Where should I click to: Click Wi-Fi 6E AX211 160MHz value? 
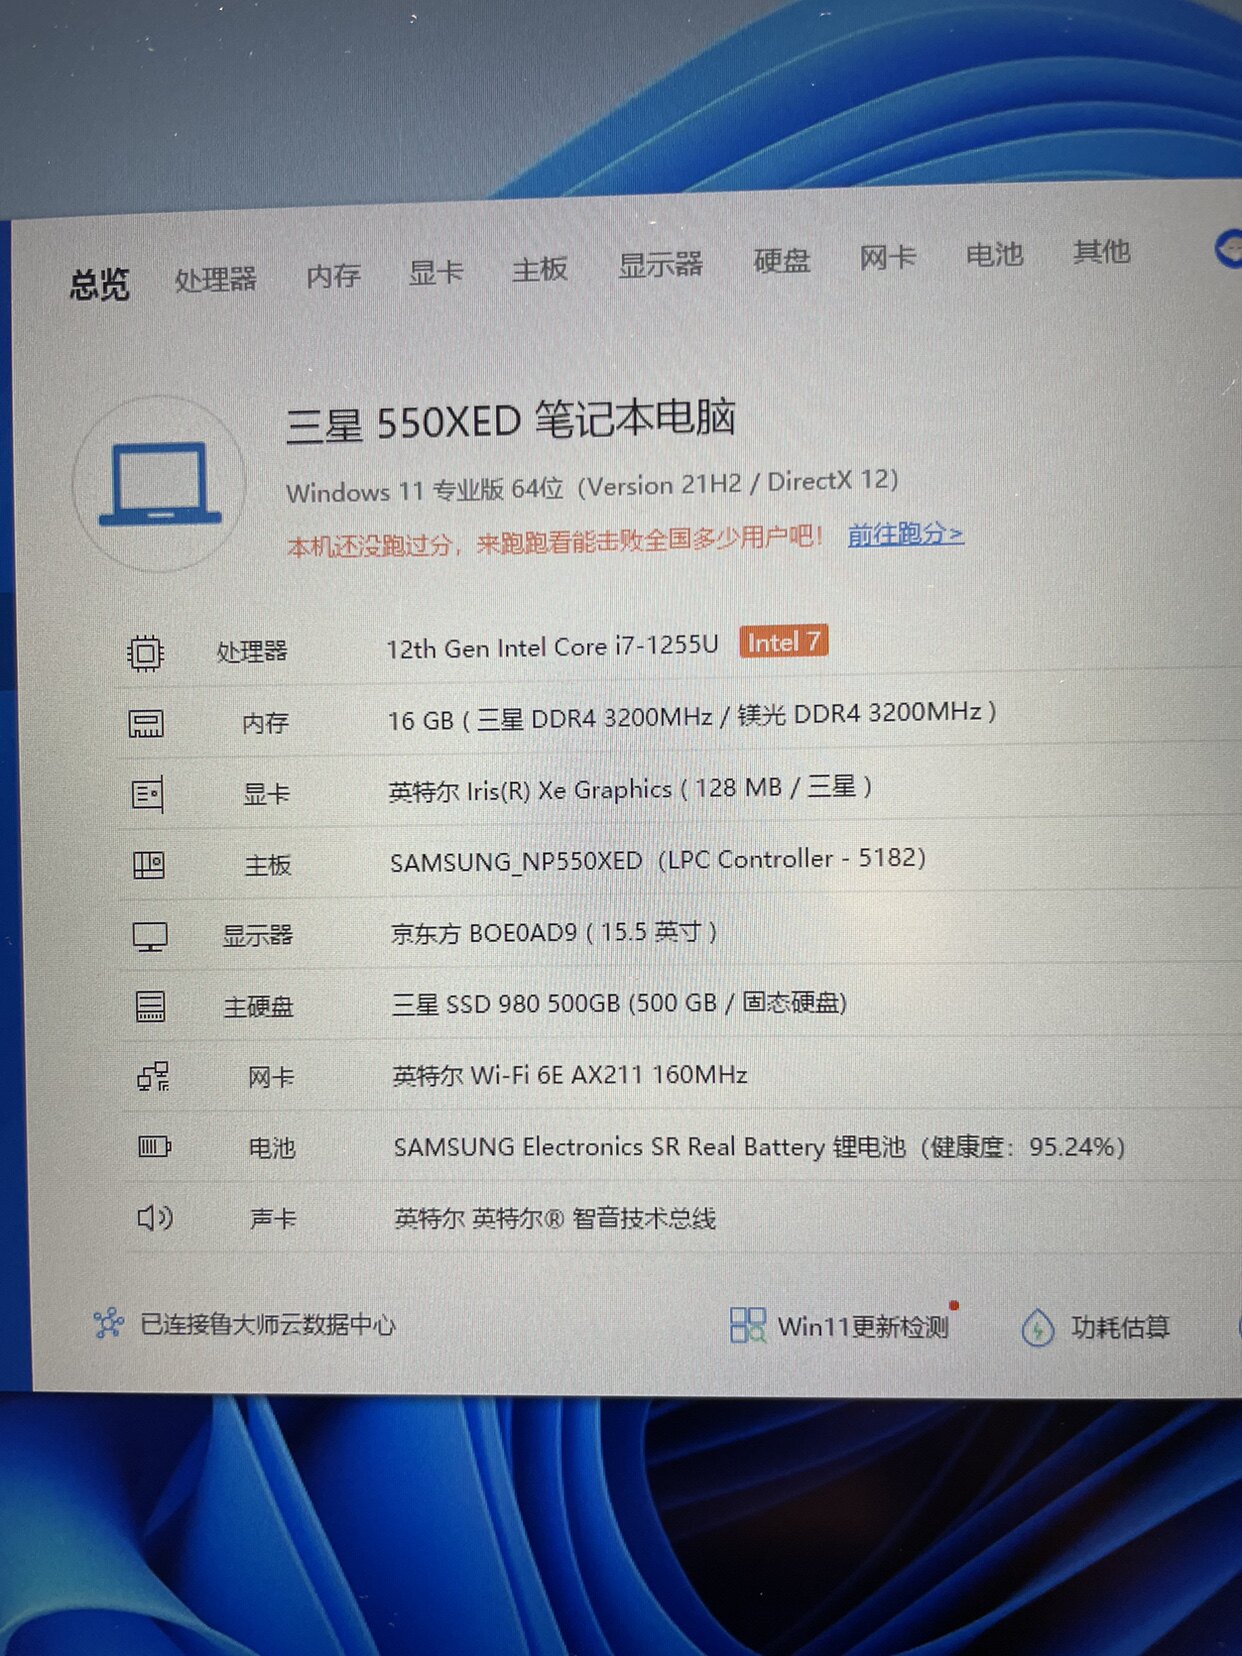[x=570, y=1075]
